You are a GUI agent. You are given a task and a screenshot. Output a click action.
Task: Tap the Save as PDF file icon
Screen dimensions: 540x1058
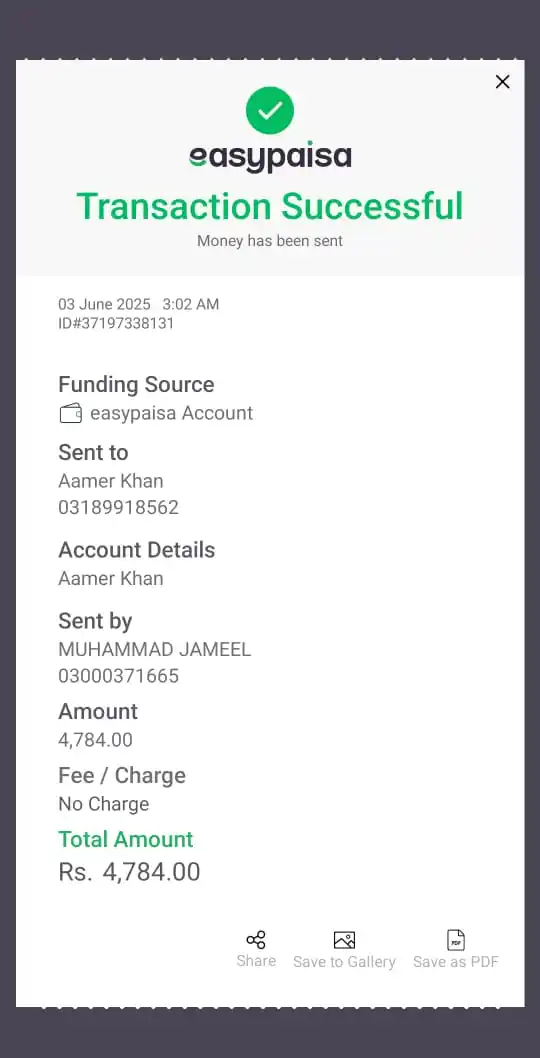pos(456,940)
